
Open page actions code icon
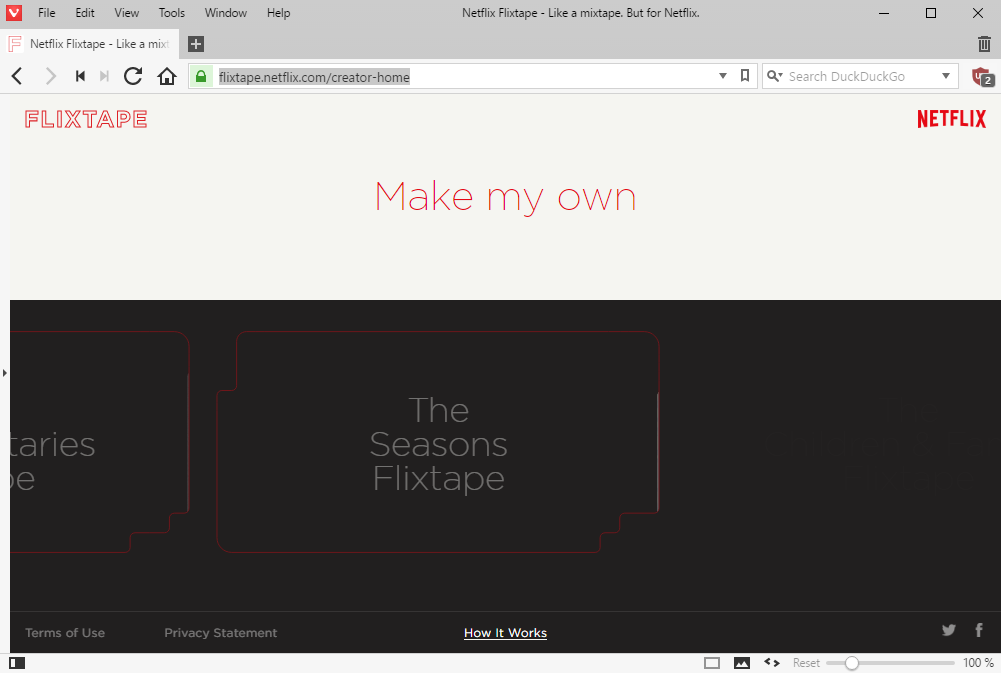(x=772, y=663)
